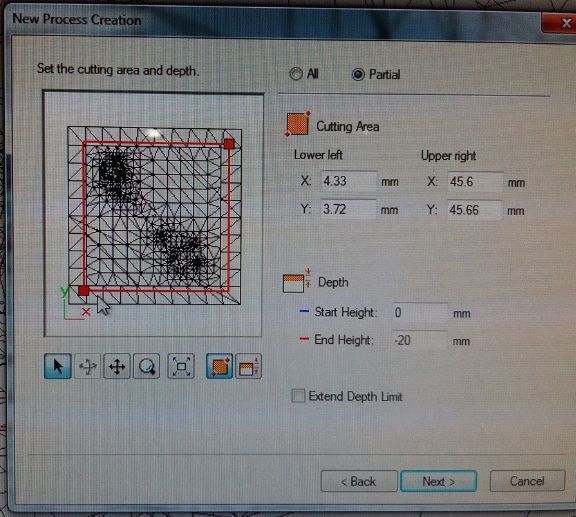Click the Lower left Y field

(348, 209)
